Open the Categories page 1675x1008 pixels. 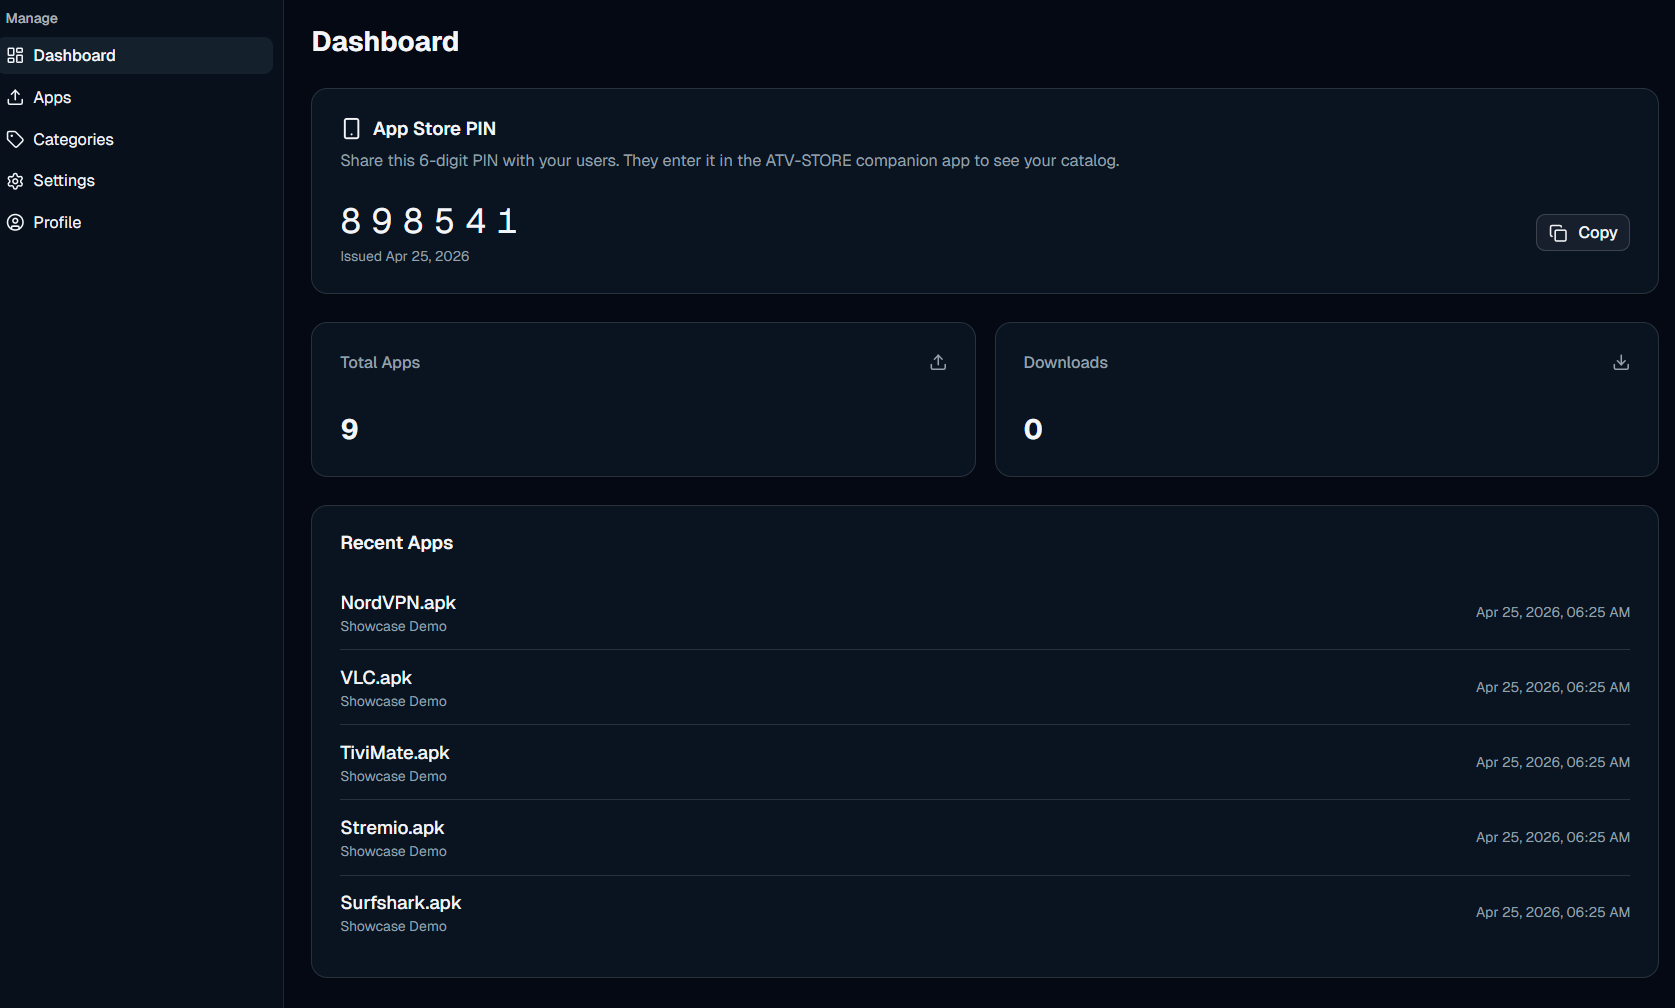pos(136,139)
